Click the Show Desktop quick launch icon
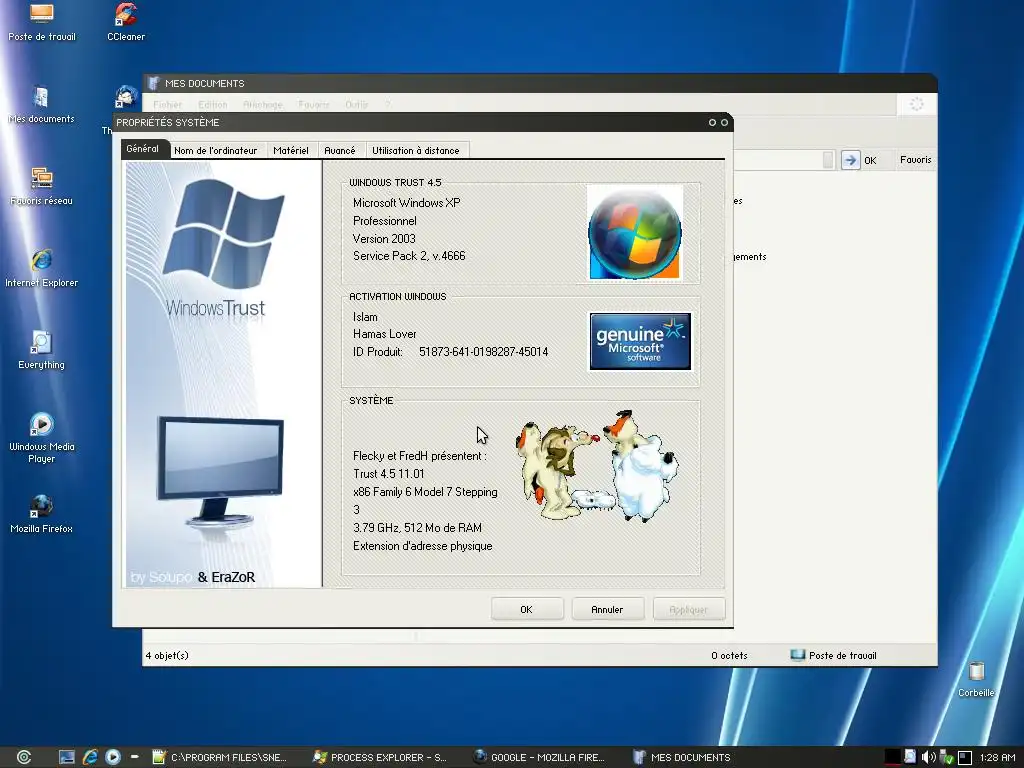This screenshot has height=768, width=1024. (67, 757)
